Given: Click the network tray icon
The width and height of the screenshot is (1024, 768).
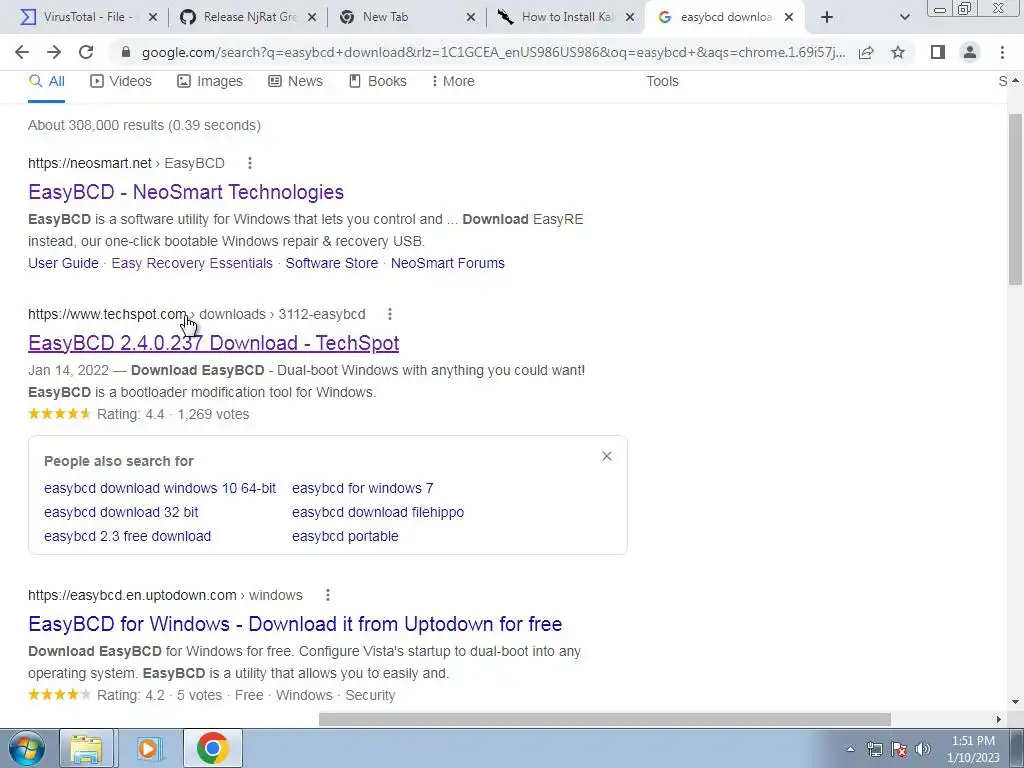Looking at the screenshot, I should point(874,749).
